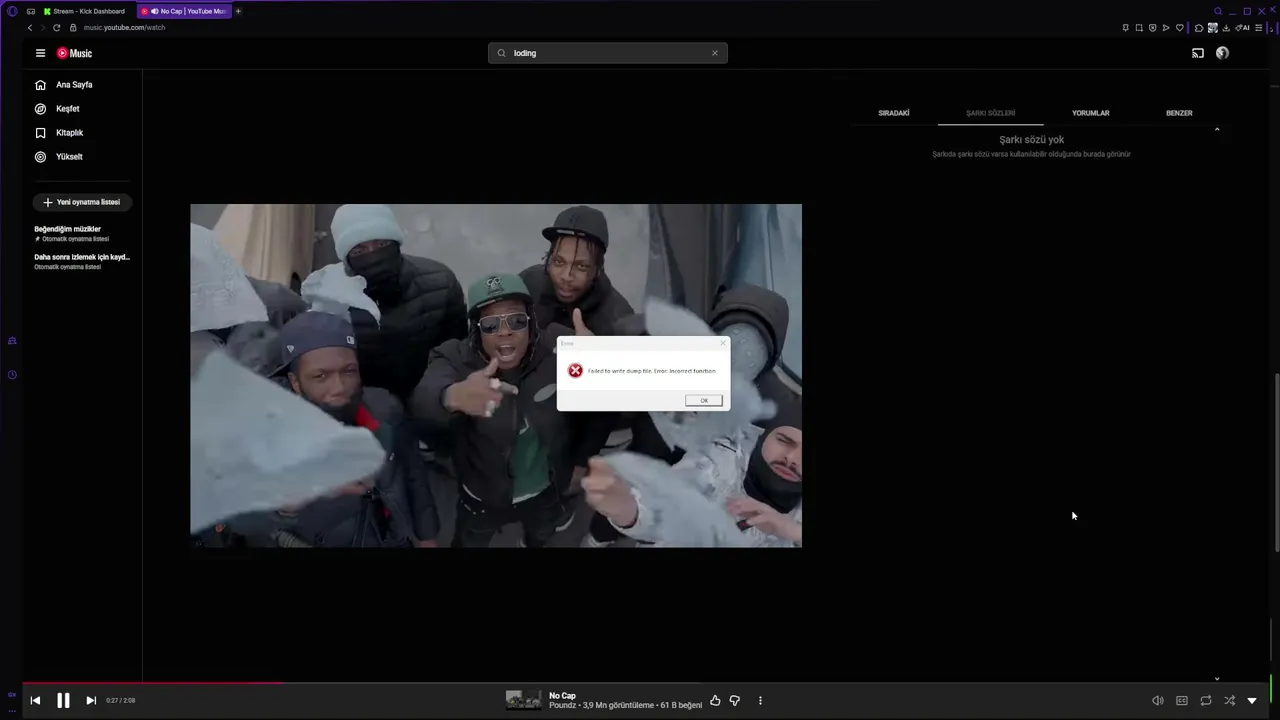Screen dimensions: 1280x720
Task: Open the song's three-dot more menu
Action: pyautogui.click(x=760, y=701)
